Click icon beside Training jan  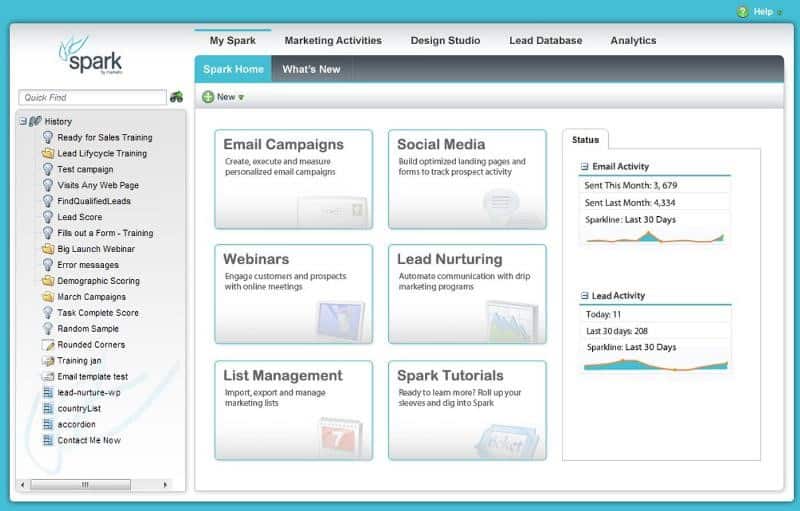[48, 361]
